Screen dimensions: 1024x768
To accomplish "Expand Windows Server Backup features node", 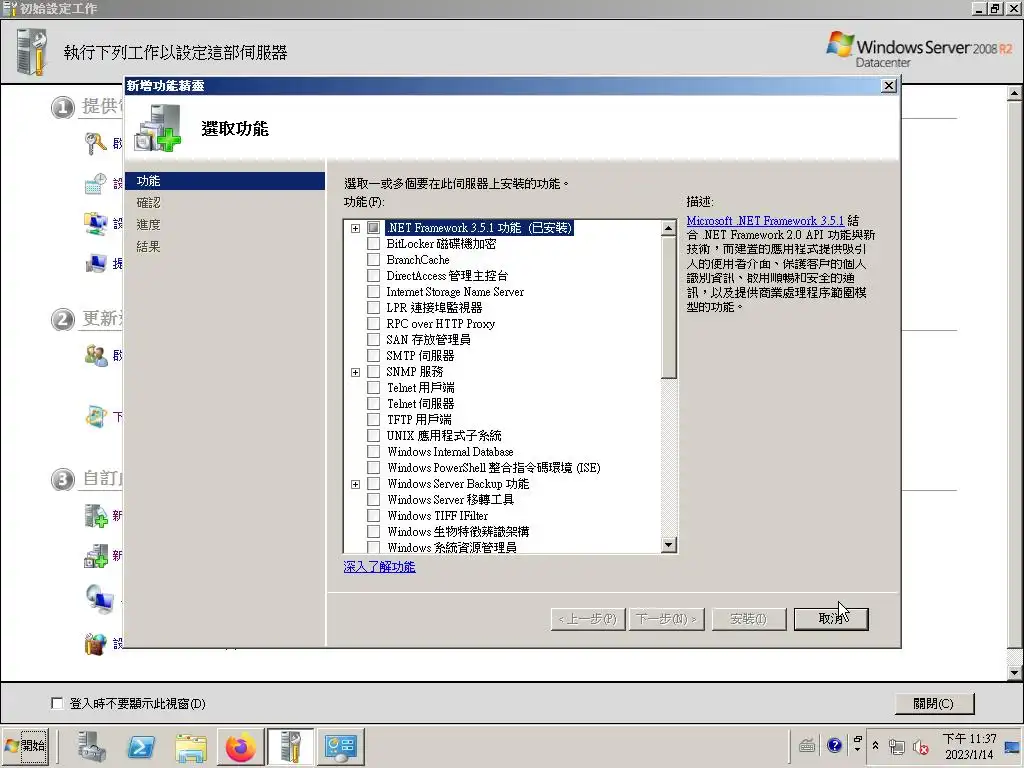I will [x=355, y=485].
